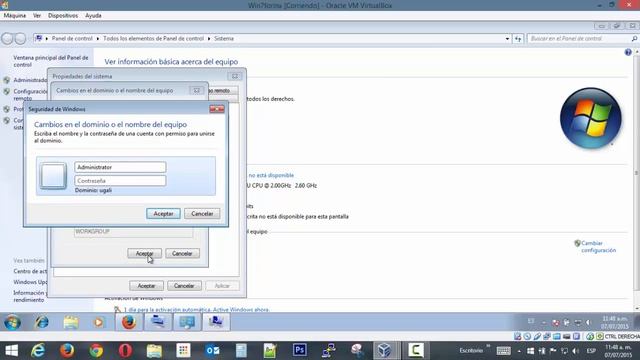Image resolution: width=640 pixels, height=360 pixels.
Task: Expand the Escritorio toolbar chevron
Action: point(488,347)
